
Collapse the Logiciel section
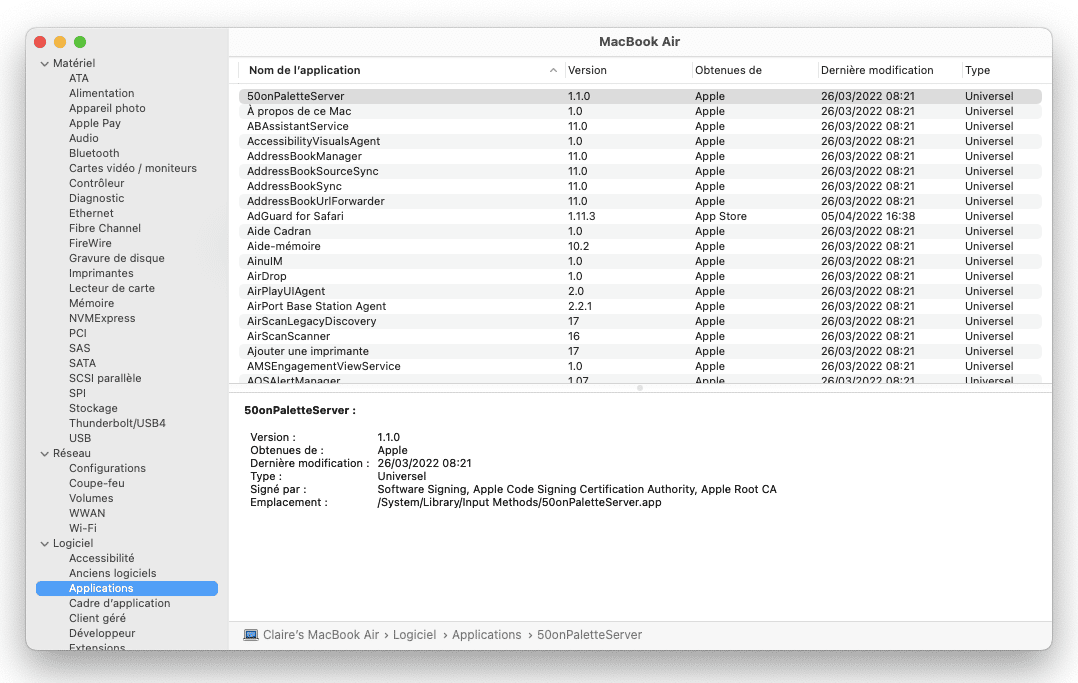(x=44, y=544)
